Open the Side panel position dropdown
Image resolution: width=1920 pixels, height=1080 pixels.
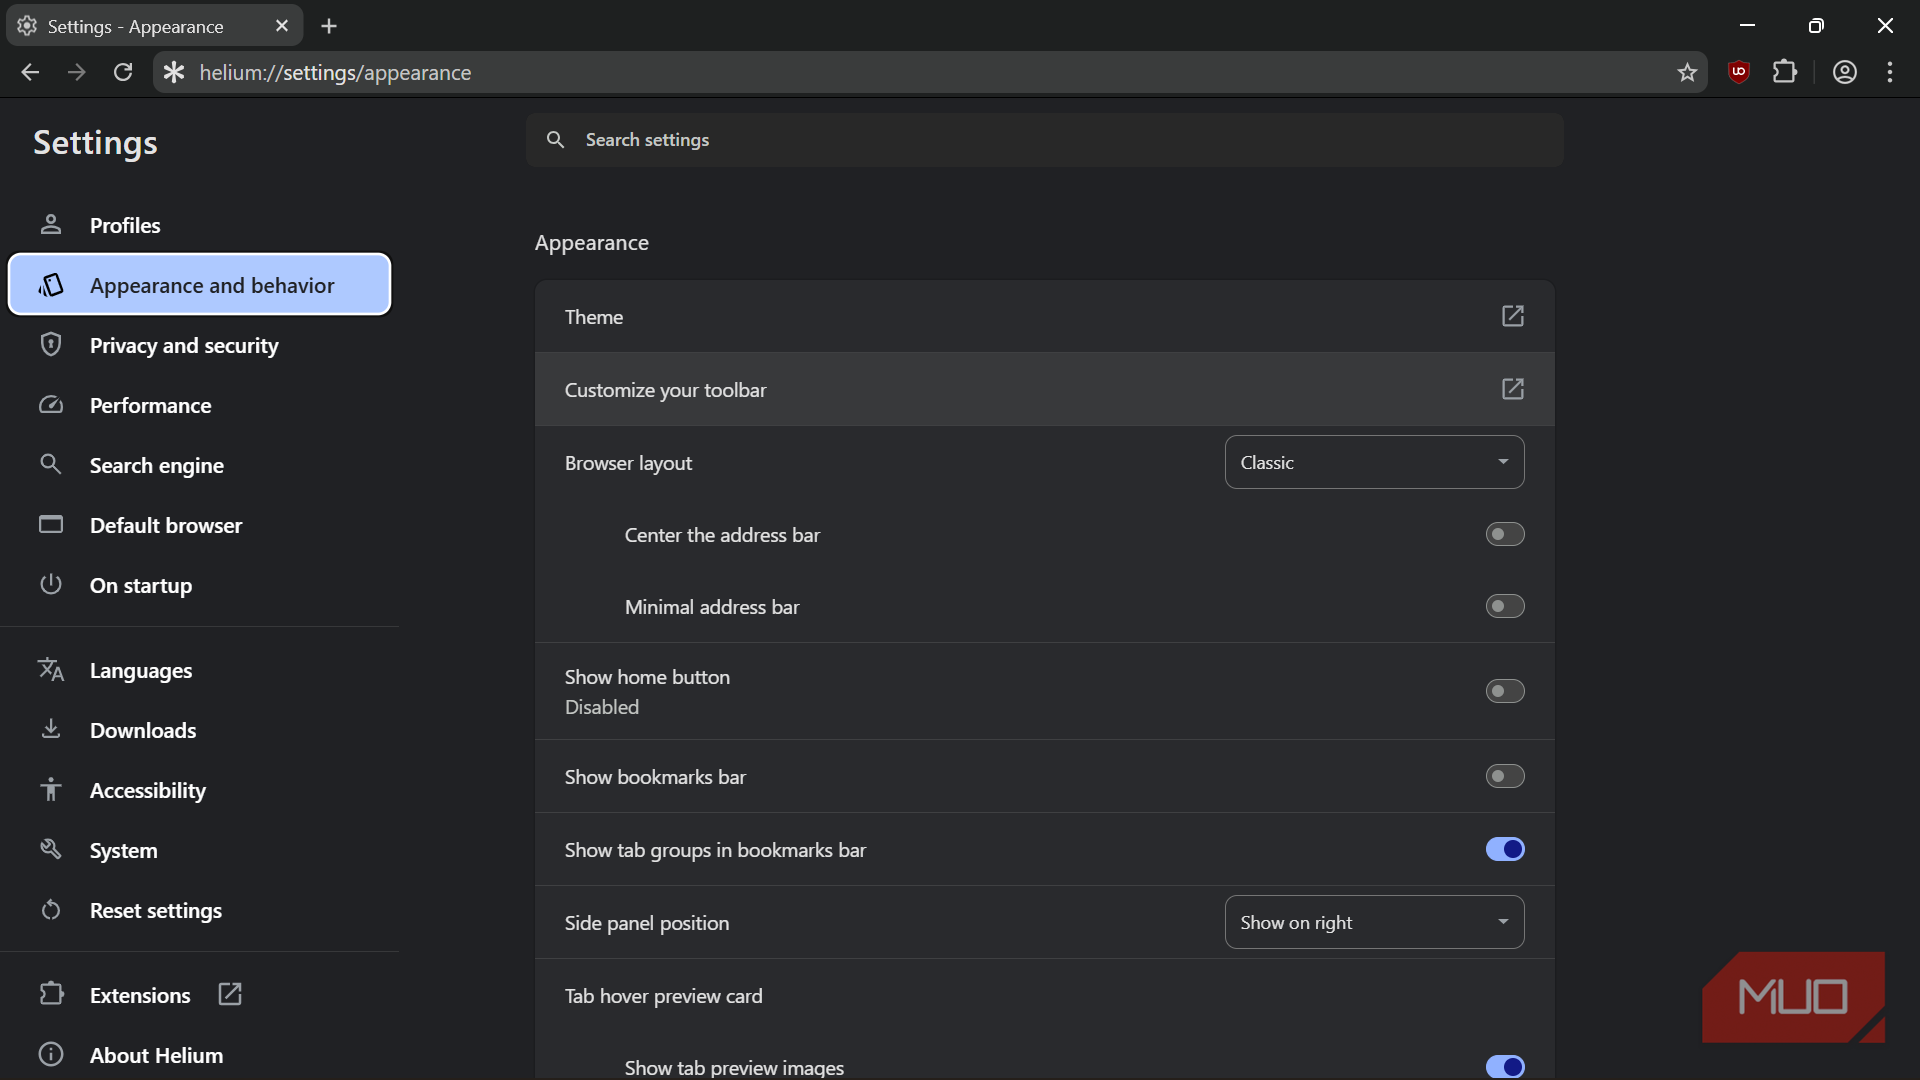1374,922
